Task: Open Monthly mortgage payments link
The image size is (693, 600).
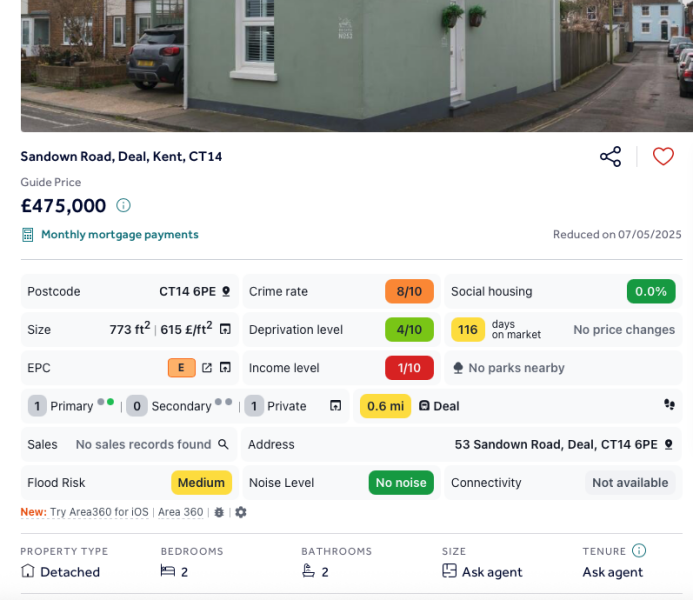Action: coord(119,235)
